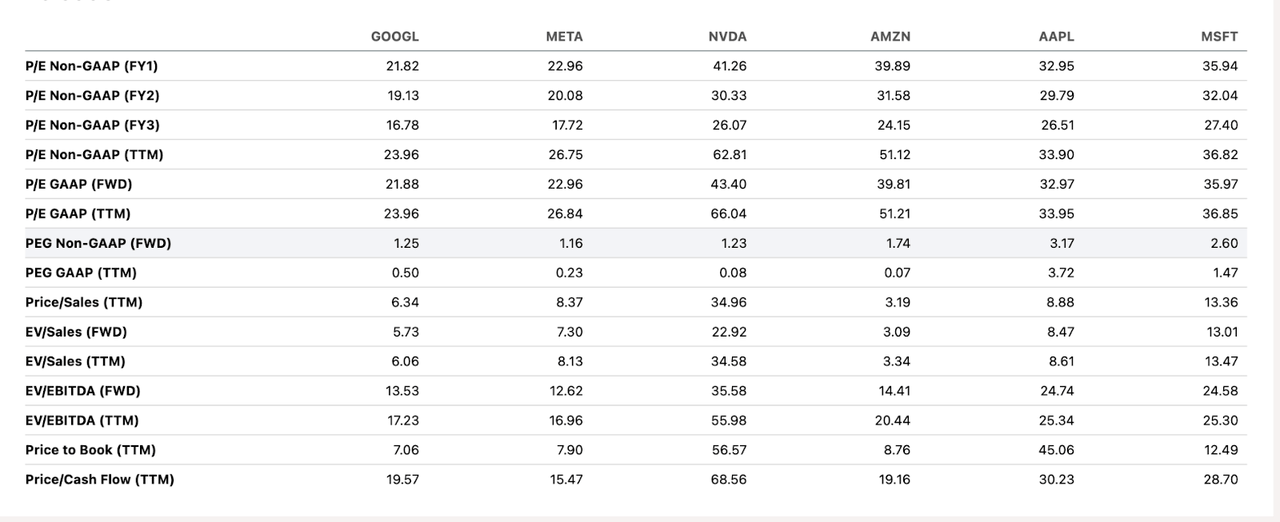
Task: Select the NVDA column header
Action: pyautogui.click(x=727, y=37)
